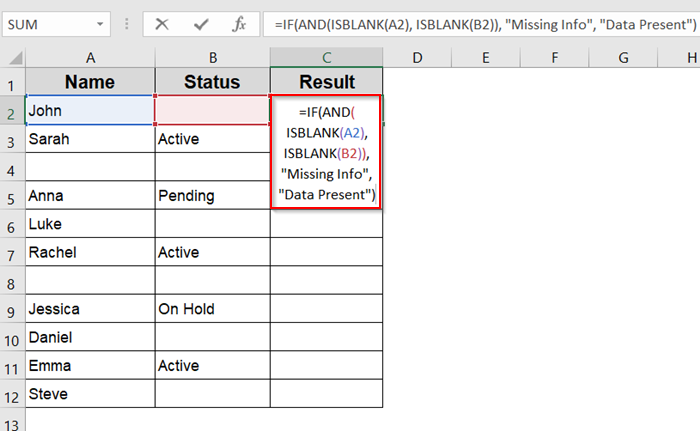The image size is (700, 431).
Task: Click the cell containing Jessica
Action: (x=90, y=309)
